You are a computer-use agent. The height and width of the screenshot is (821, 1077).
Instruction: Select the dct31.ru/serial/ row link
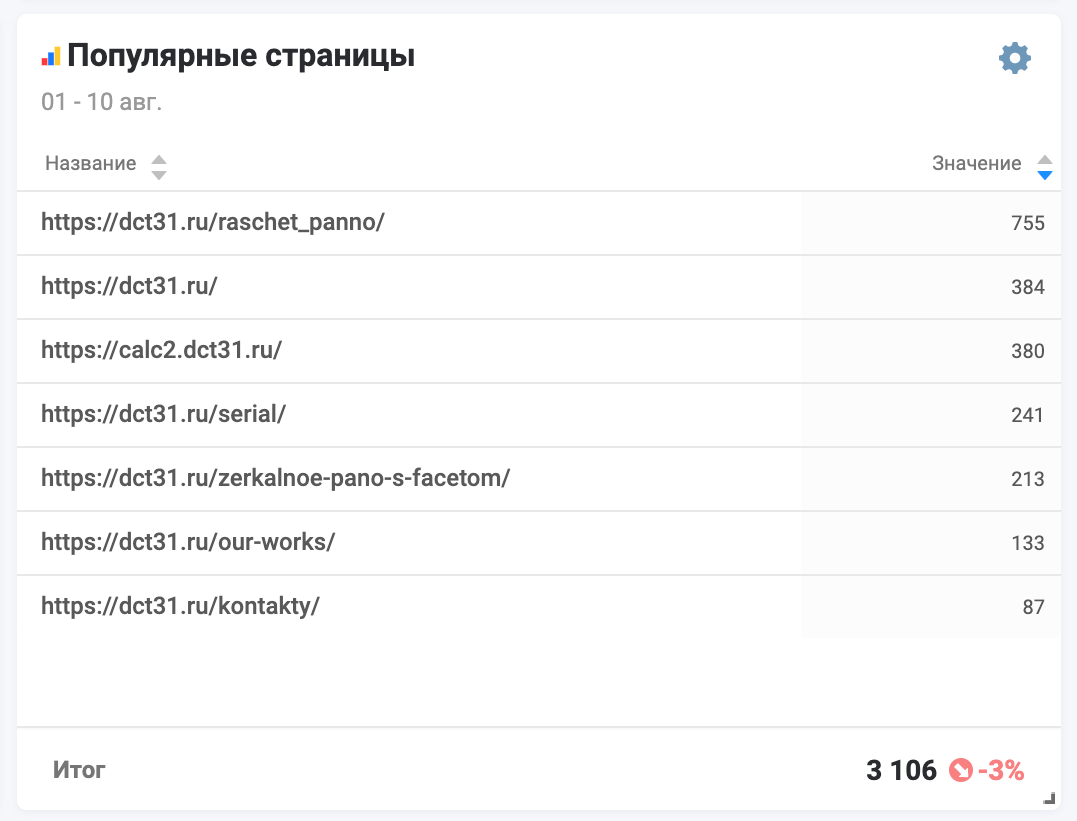pos(163,414)
